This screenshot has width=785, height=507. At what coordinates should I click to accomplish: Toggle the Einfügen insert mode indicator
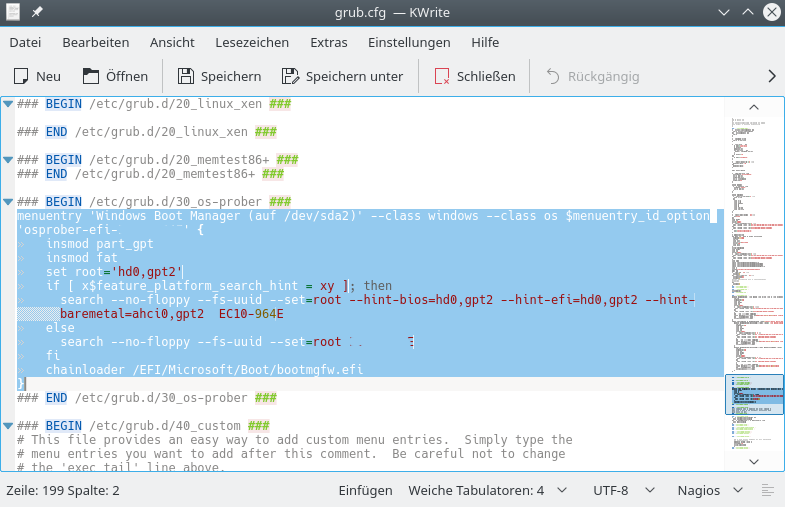pyautogui.click(x=365, y=490)
